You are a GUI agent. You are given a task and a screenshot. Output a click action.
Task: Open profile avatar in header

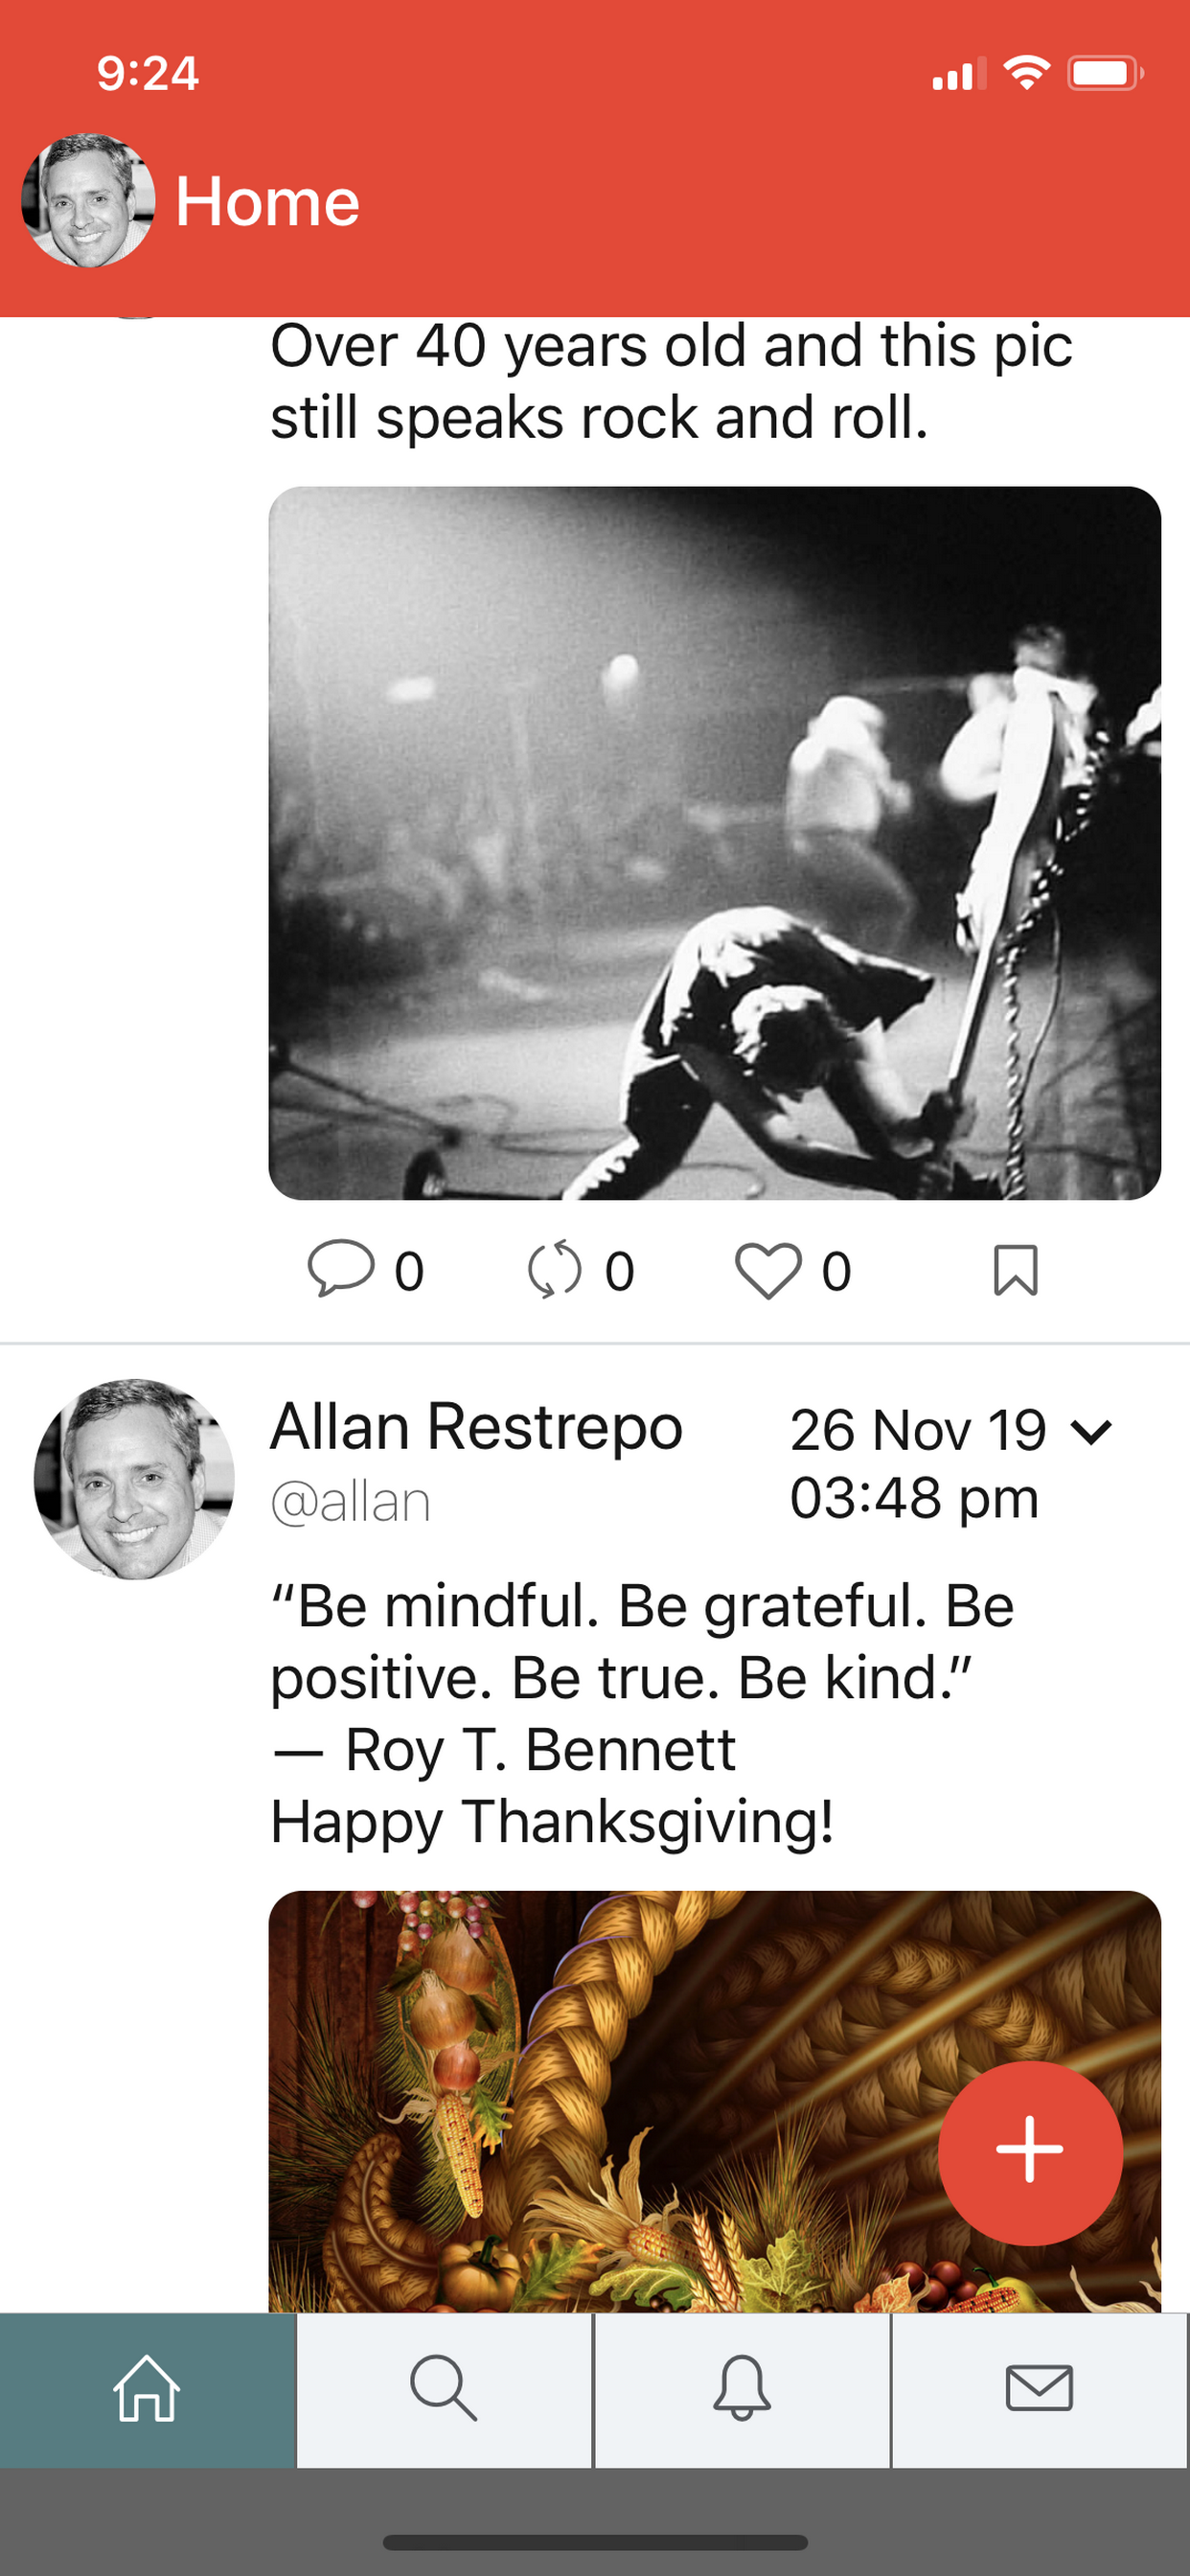click(88, 200)
